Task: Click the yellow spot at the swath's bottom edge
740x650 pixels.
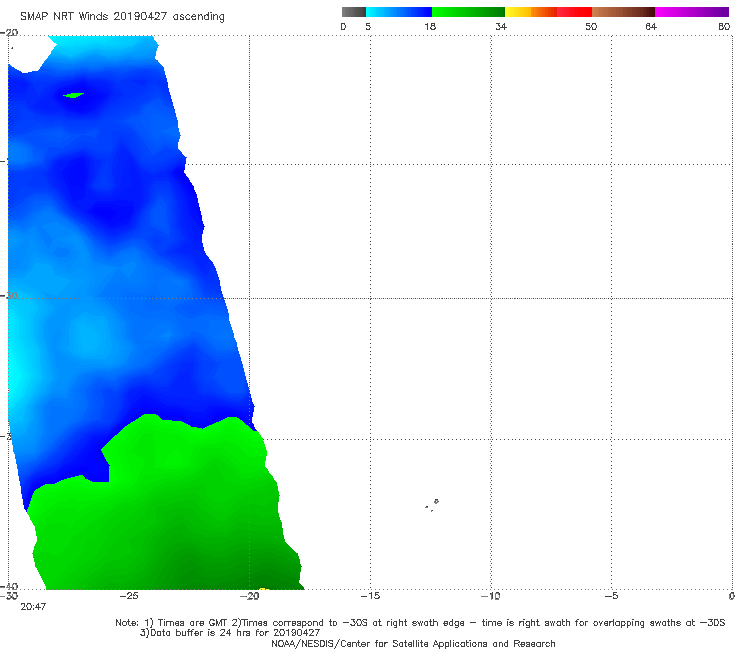Action: (264, 589)
